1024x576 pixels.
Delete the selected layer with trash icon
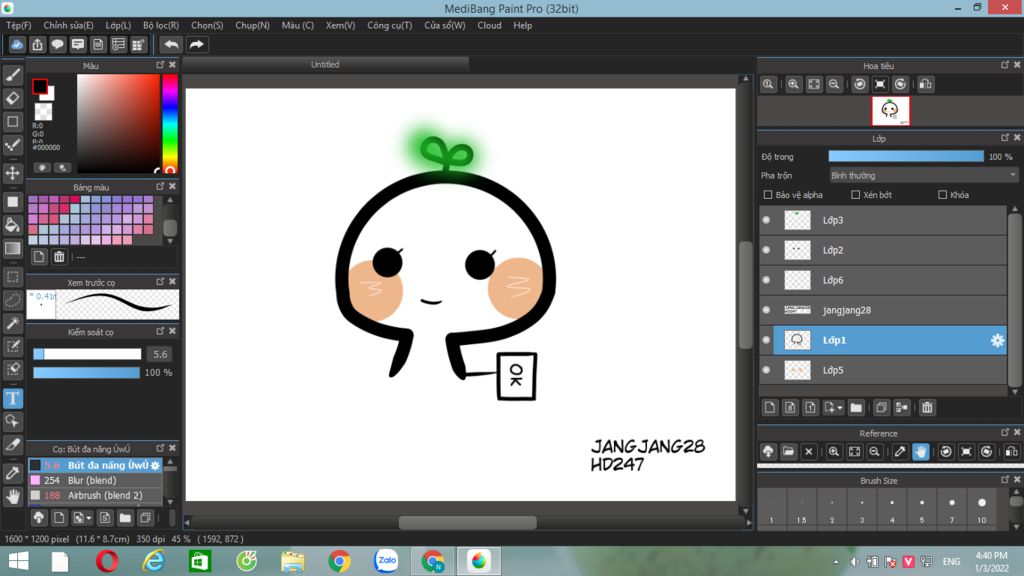[927, 408]
